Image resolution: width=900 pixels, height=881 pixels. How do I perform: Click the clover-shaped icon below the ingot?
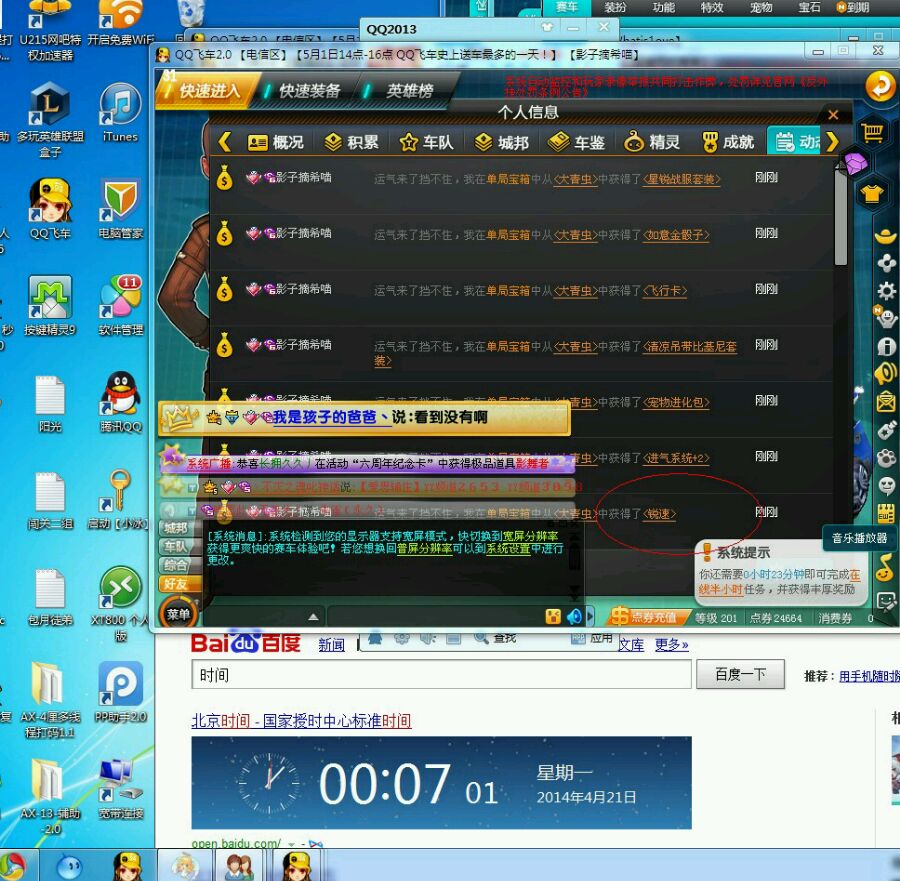886,262
